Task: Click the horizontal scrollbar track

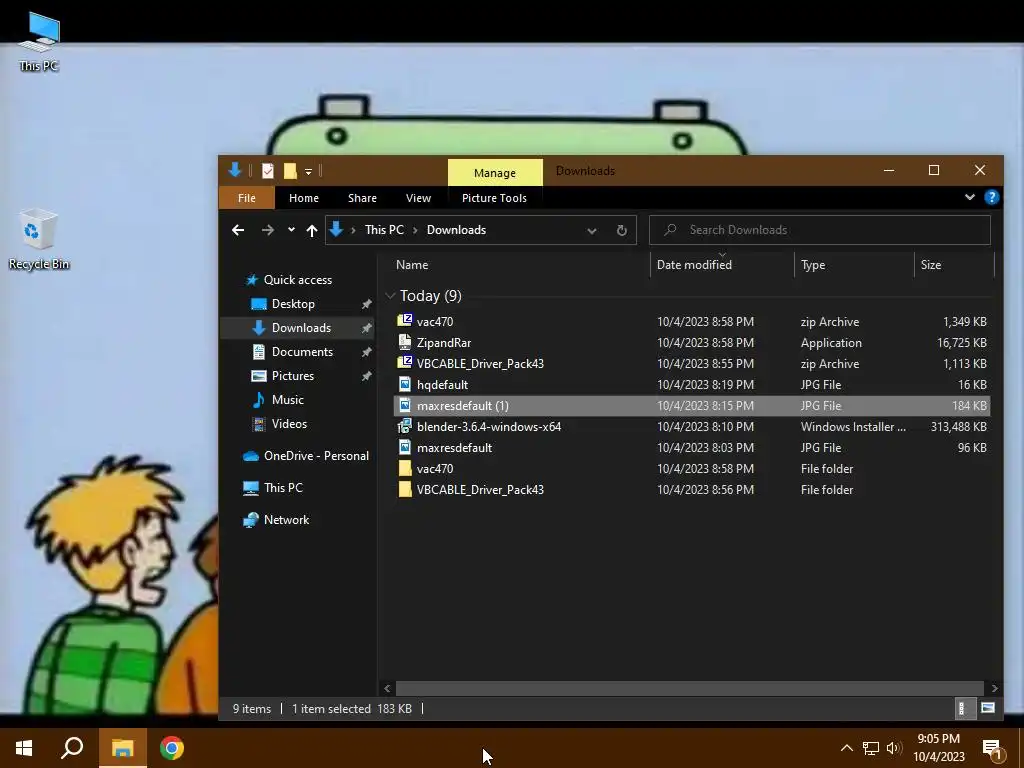Action: [x=690, y=688]
